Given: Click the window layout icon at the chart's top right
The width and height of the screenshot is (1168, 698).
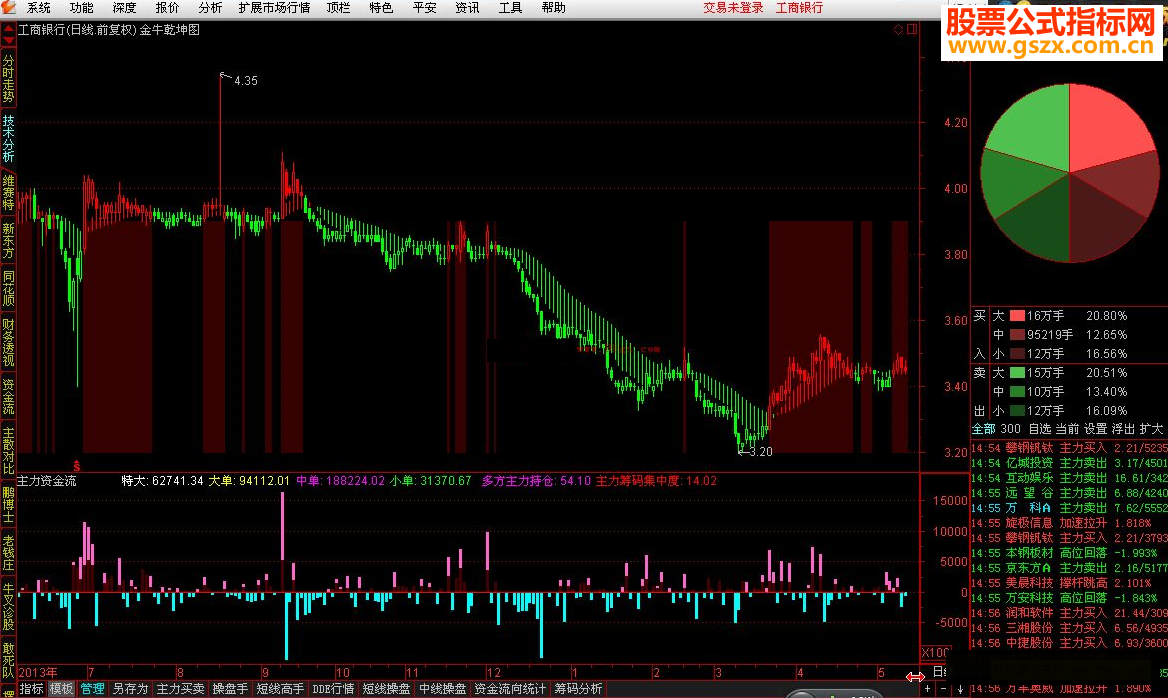Looking at the screenshot, I should [912, 30].
